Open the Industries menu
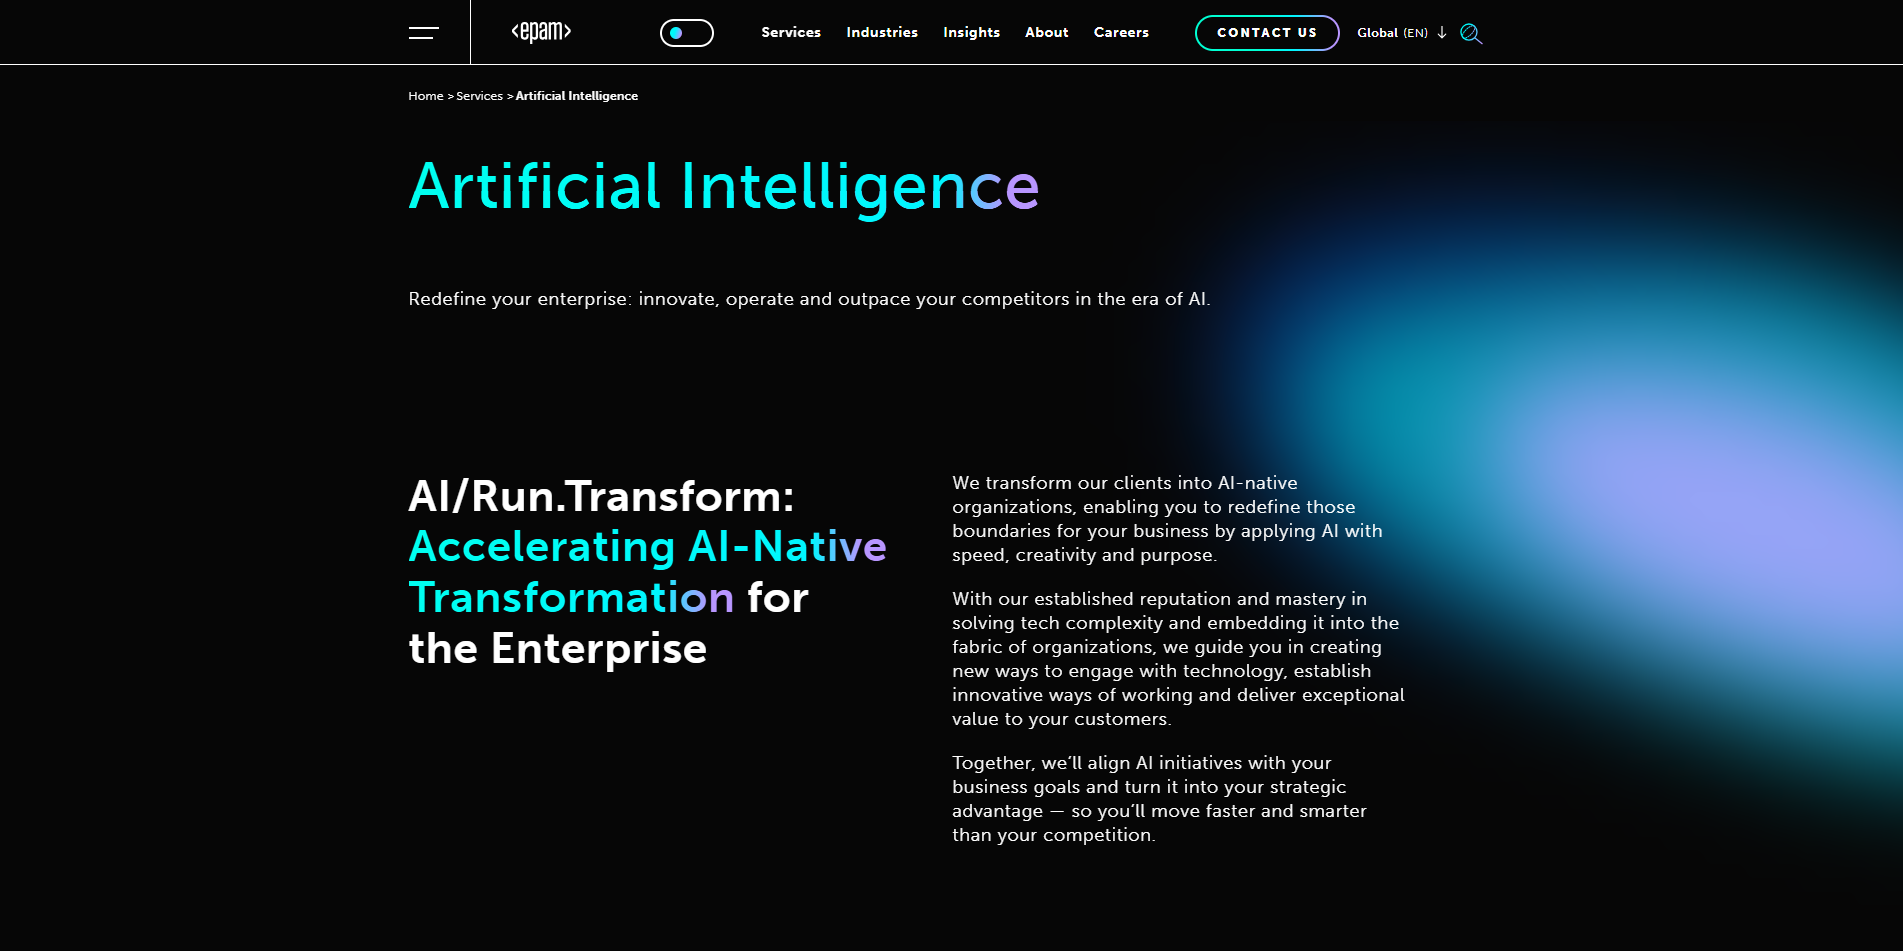Image resolution: width=1903 pixels, height=951 pixels. tap(882, 32)
